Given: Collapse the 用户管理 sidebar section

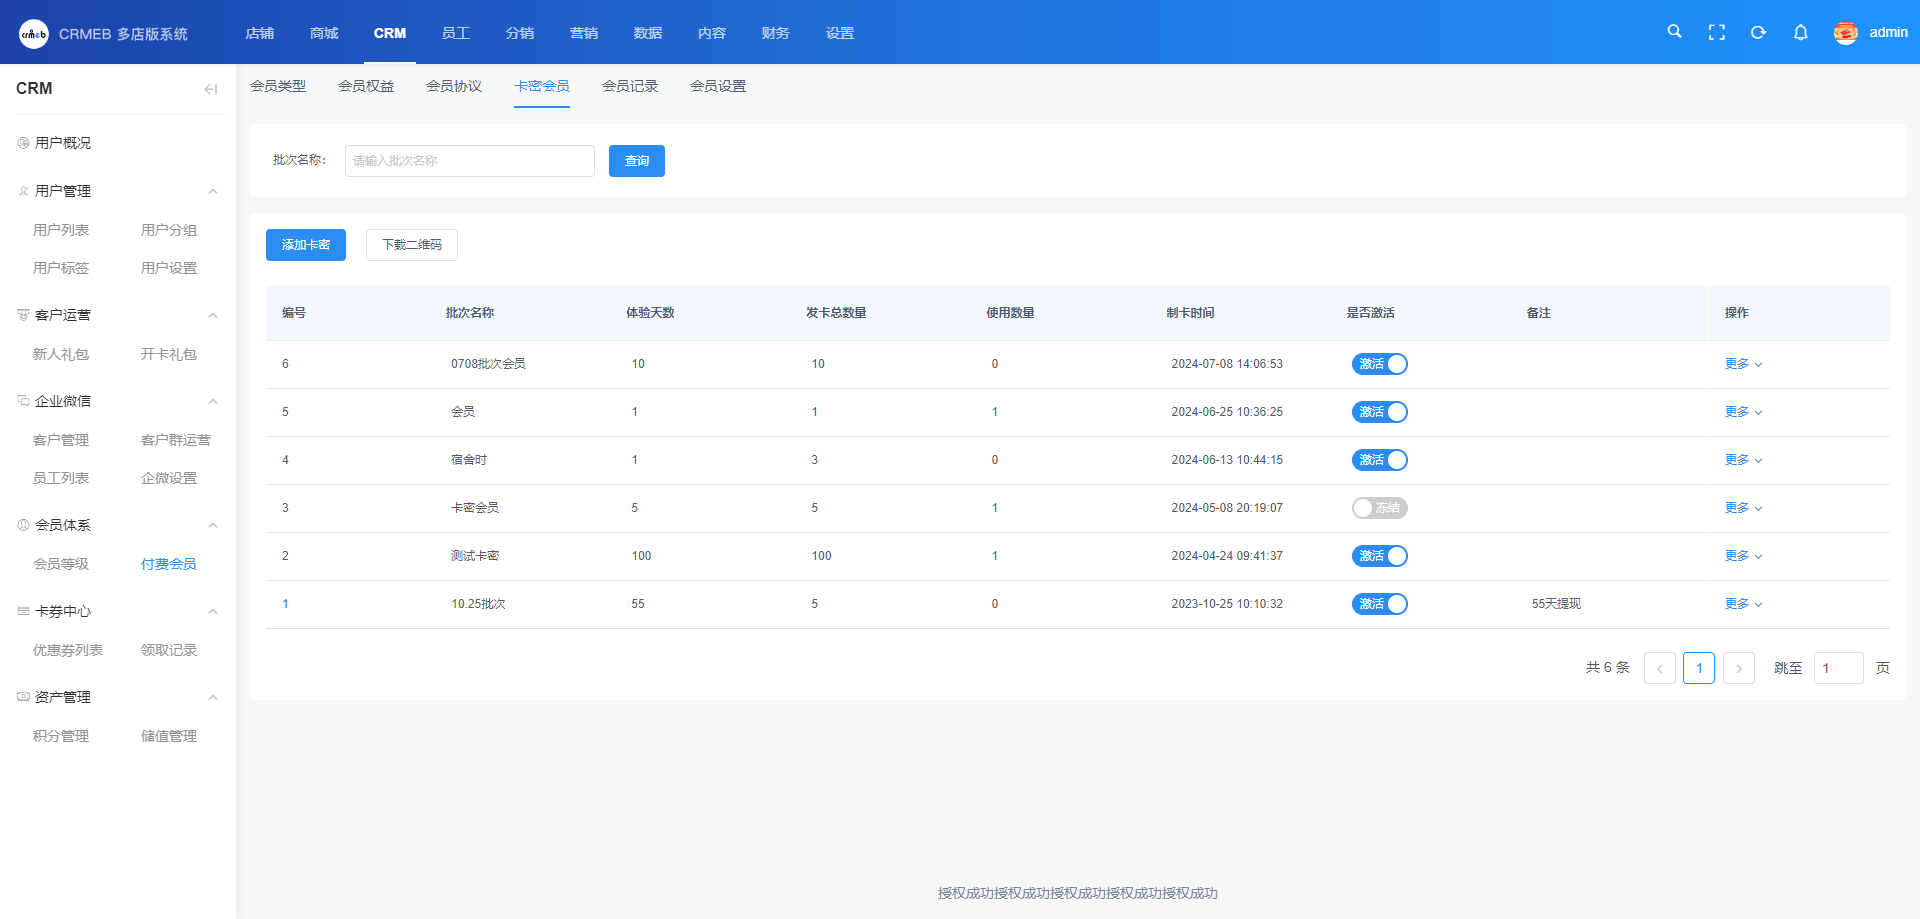Looking at the screenshot, I should click(212, 191).
